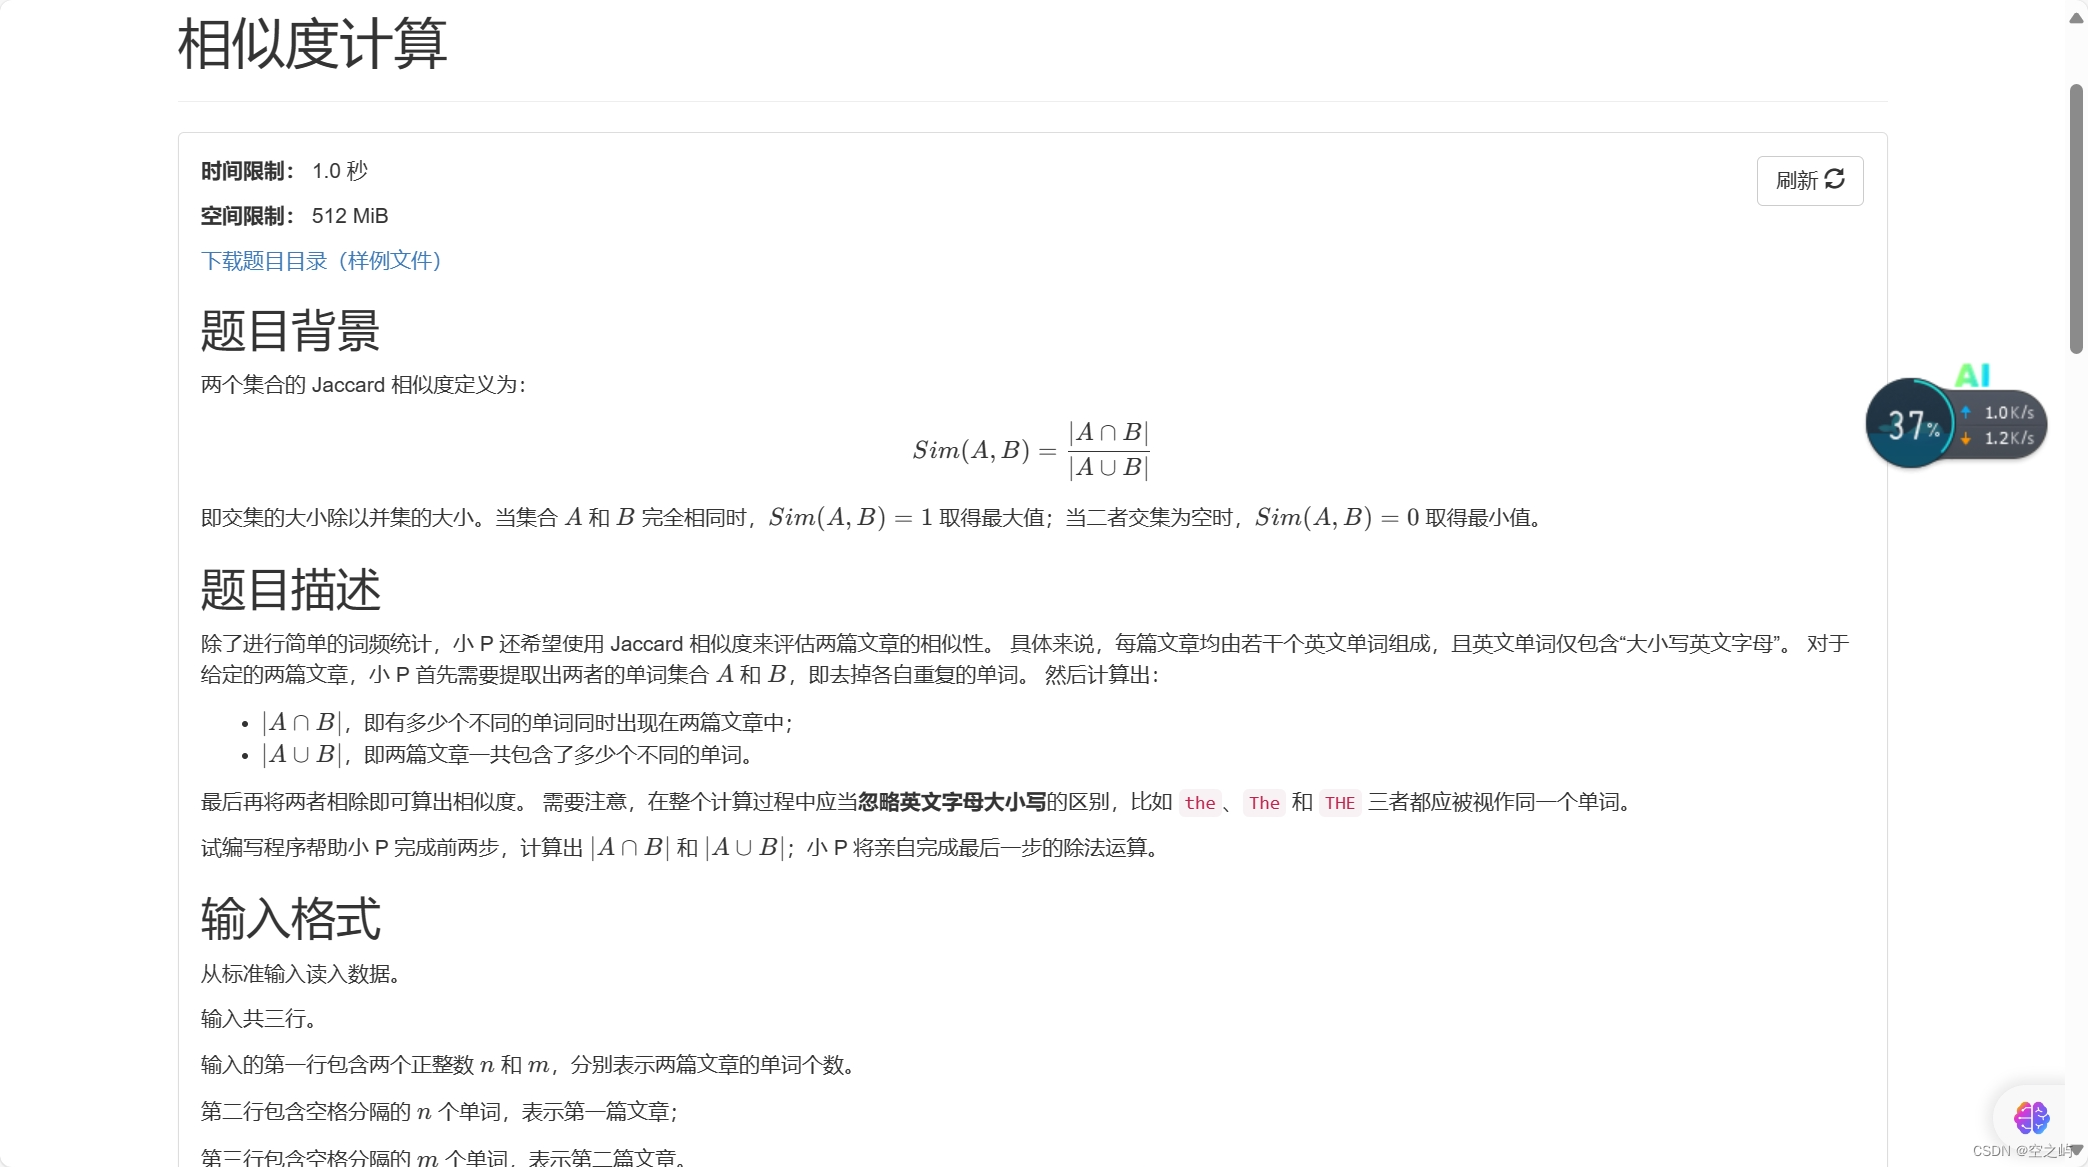Click the orange download speed arrow

pyautogui.click(x=1964, y=438)
